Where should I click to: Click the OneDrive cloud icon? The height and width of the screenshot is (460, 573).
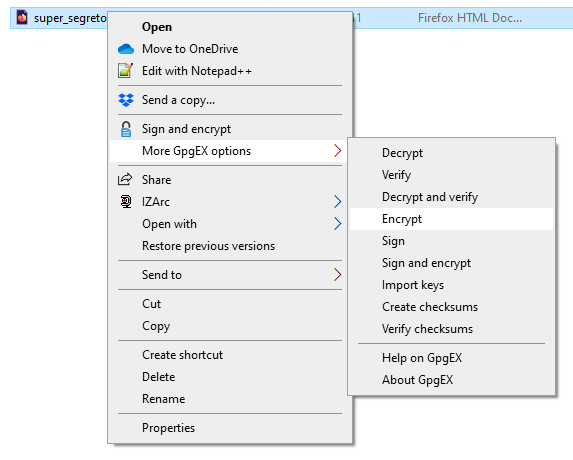[x=126, y=49]
